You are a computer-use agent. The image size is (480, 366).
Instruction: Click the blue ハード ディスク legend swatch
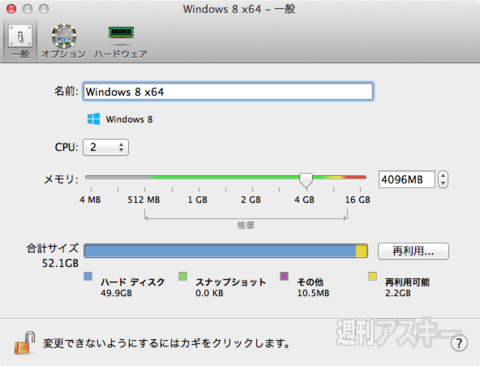88,276
